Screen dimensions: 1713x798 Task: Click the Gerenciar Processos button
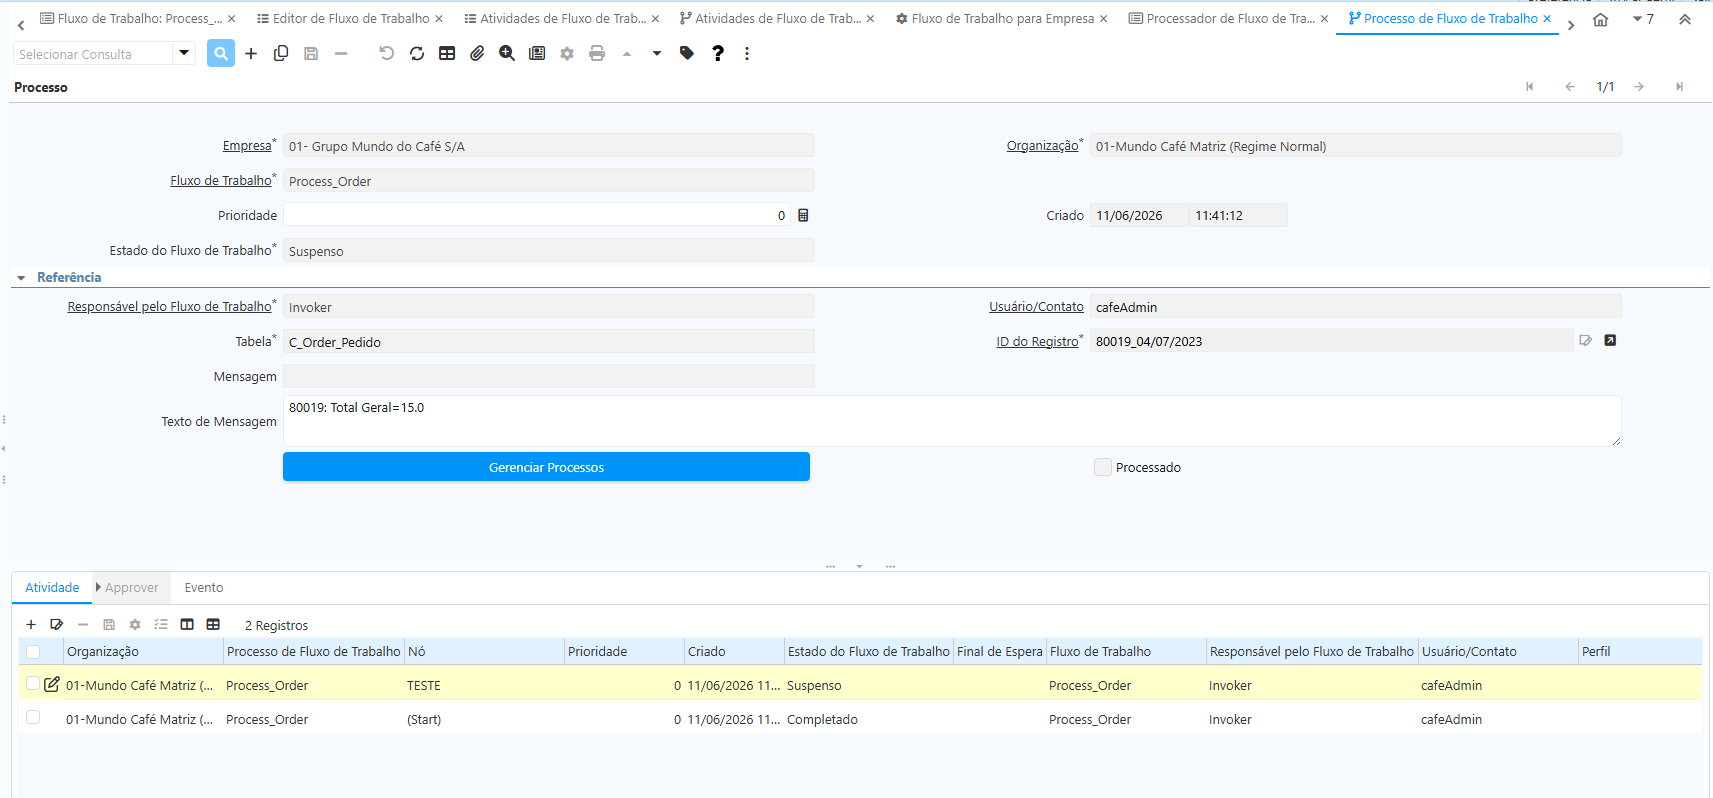pyautogui.click(x=546, y=467)
